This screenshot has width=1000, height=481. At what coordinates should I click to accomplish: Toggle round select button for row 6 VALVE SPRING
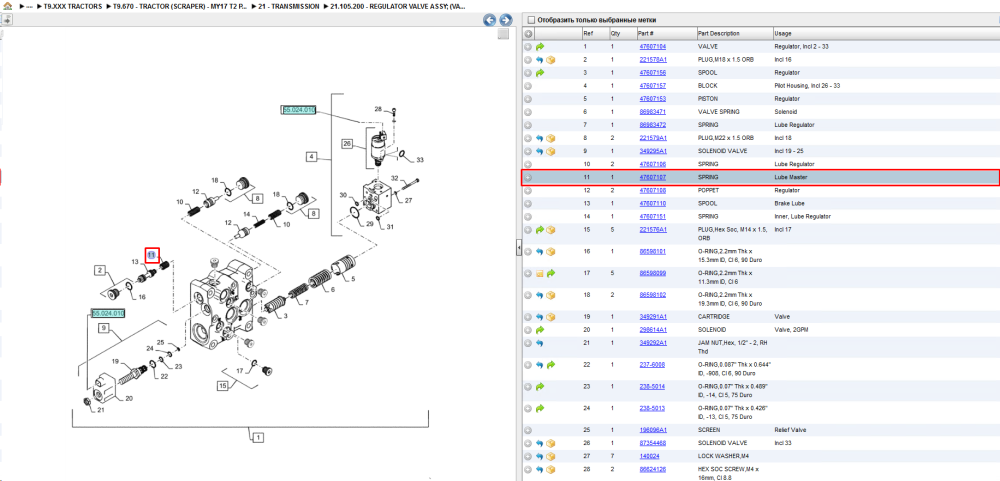point(528,112)
